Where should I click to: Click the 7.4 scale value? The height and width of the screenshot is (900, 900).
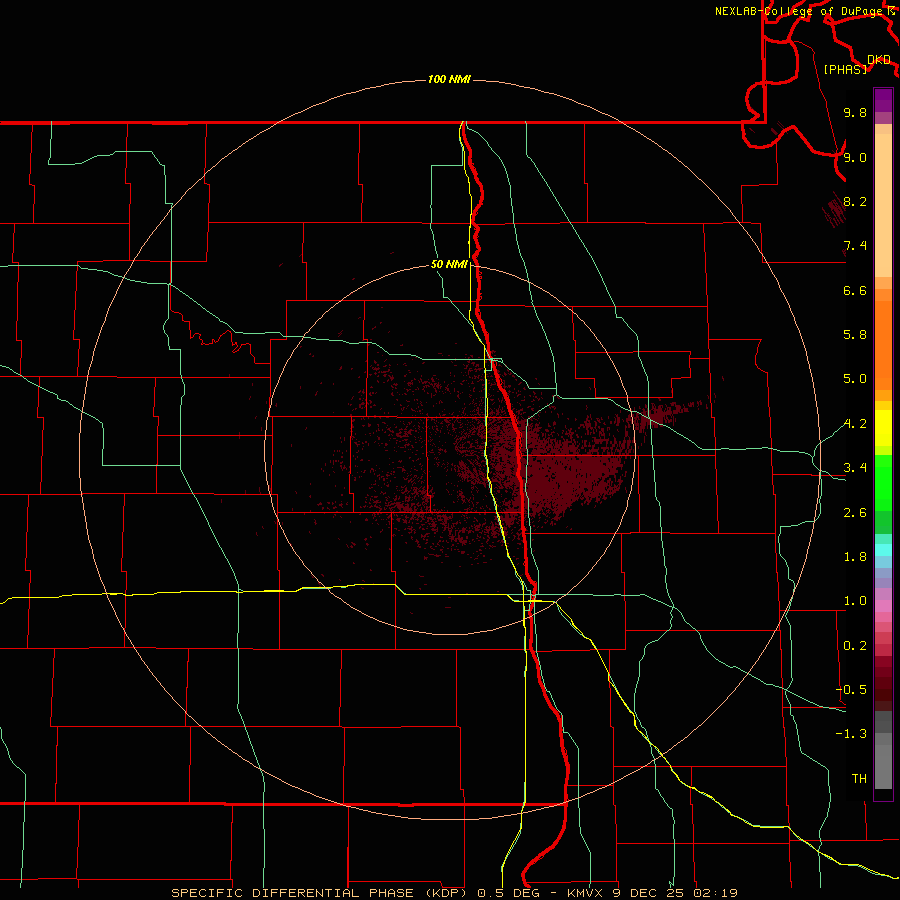point(855,246)
